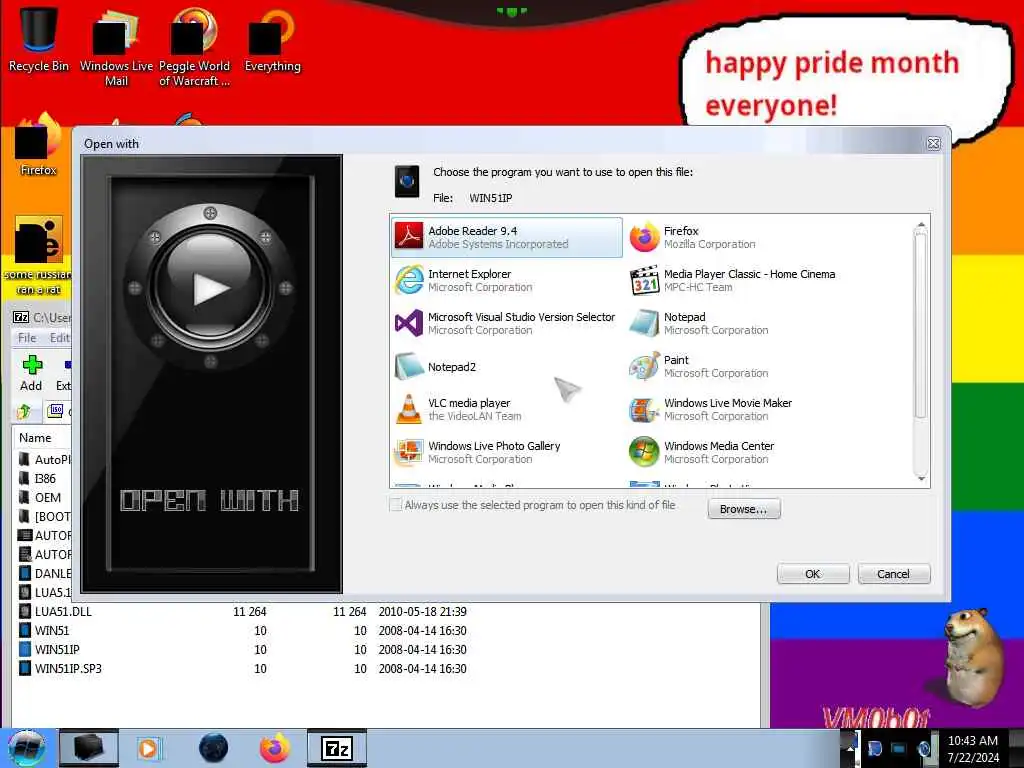Screen dimensions: 1024x768
Task: Click the program list scrollbar thumb
Action: click(921, 325)
